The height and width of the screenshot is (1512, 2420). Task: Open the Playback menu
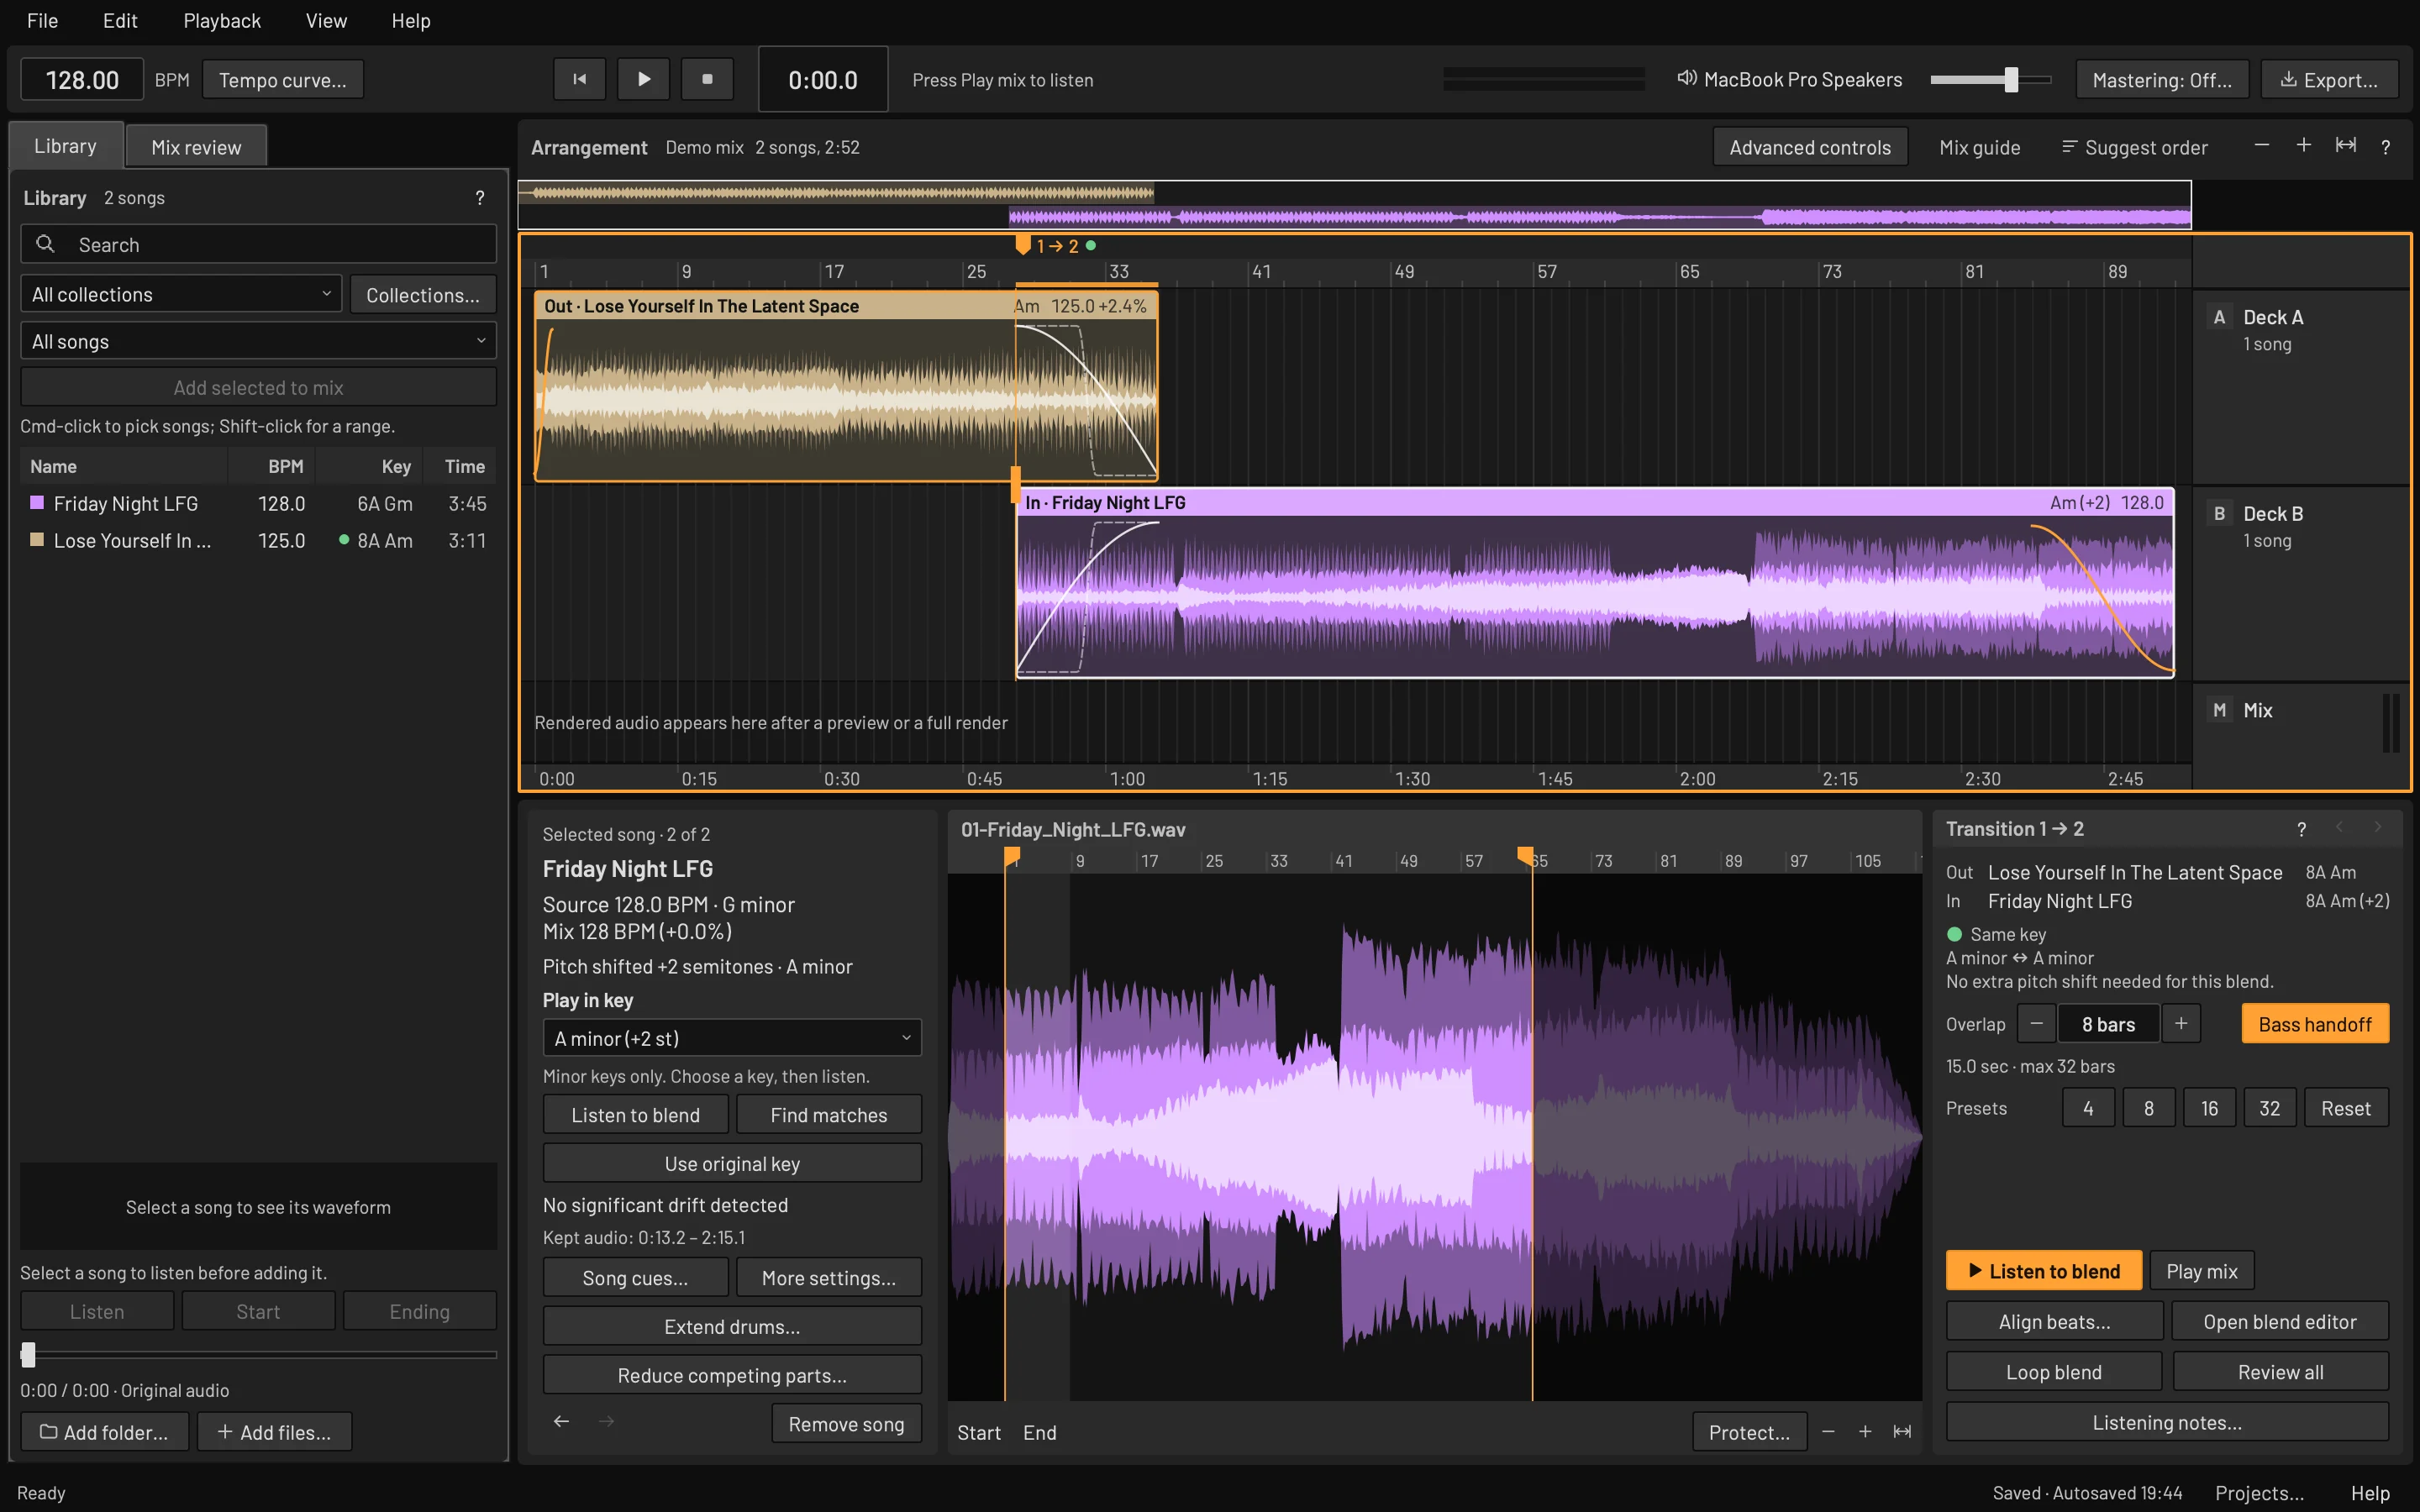222,20
